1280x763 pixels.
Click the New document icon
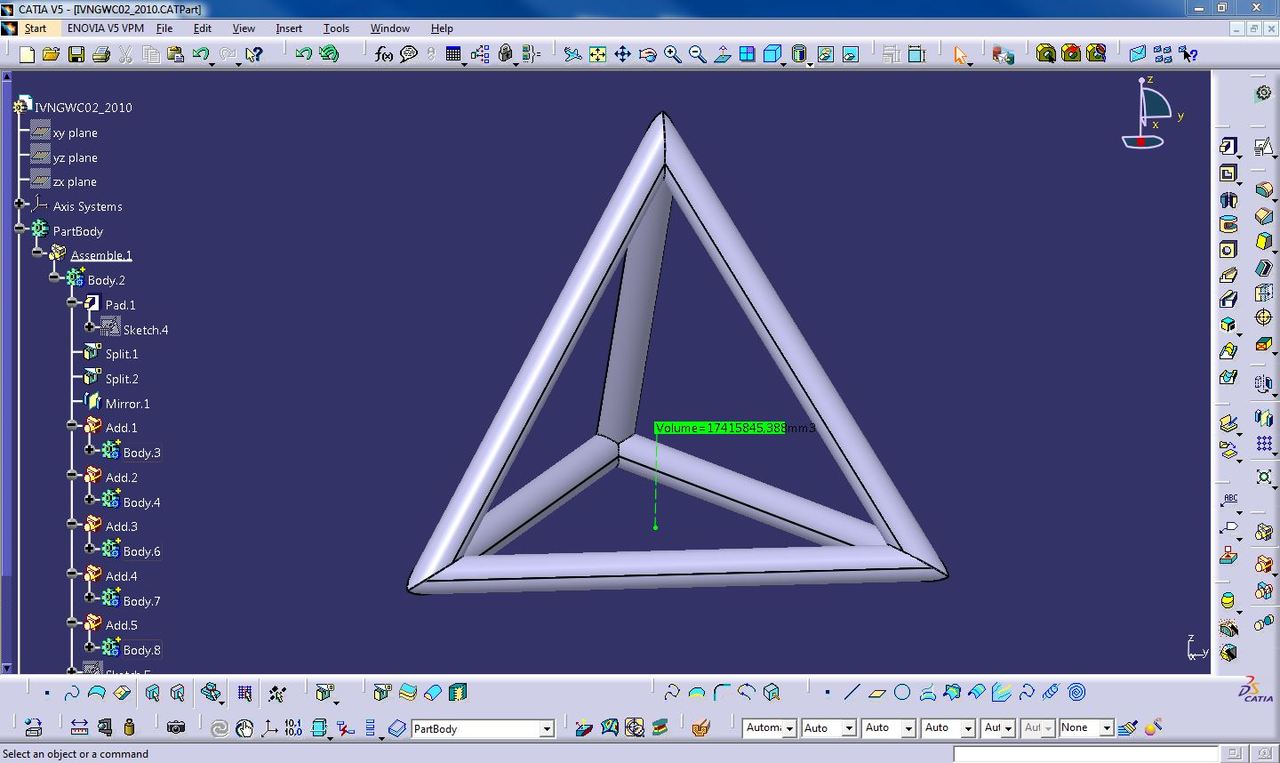tap(27, 54)
